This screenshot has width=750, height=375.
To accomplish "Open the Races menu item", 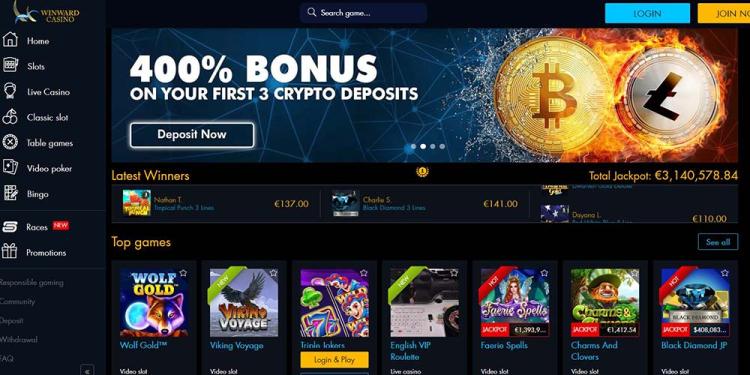I will (36, 227).
